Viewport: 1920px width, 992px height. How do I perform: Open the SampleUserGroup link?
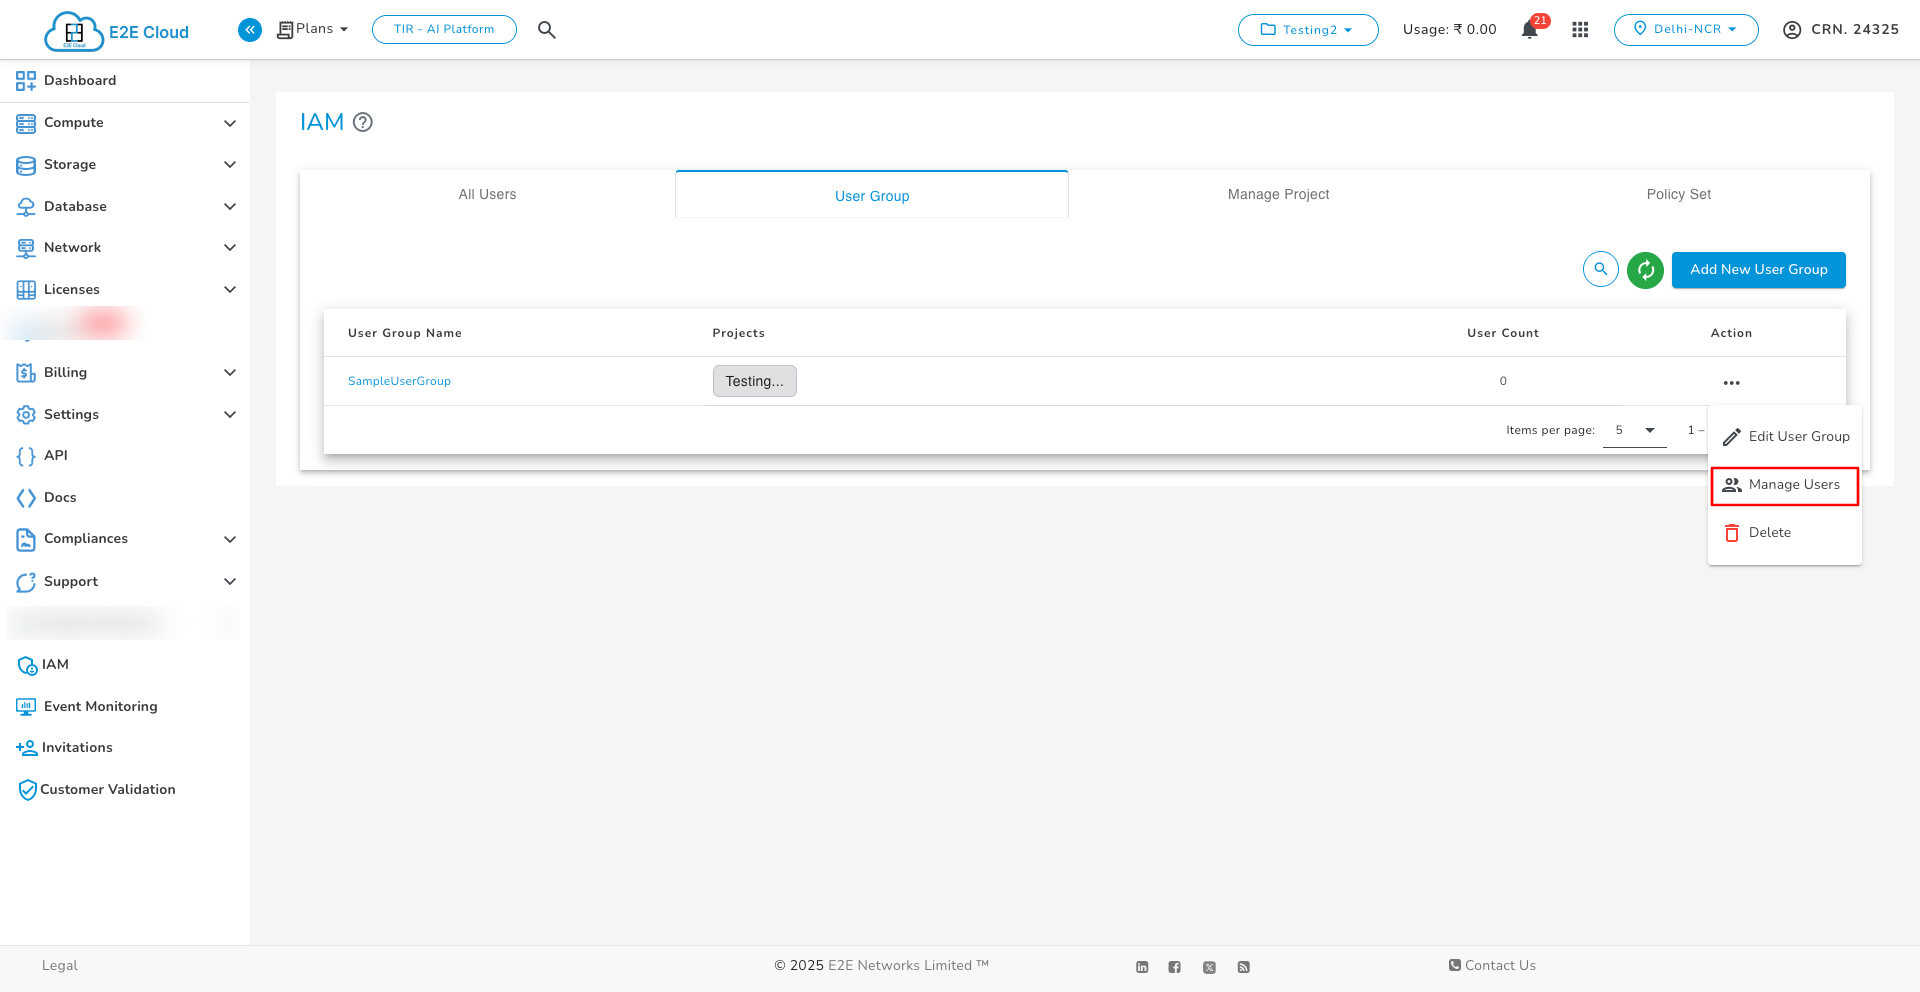(399, 382)
